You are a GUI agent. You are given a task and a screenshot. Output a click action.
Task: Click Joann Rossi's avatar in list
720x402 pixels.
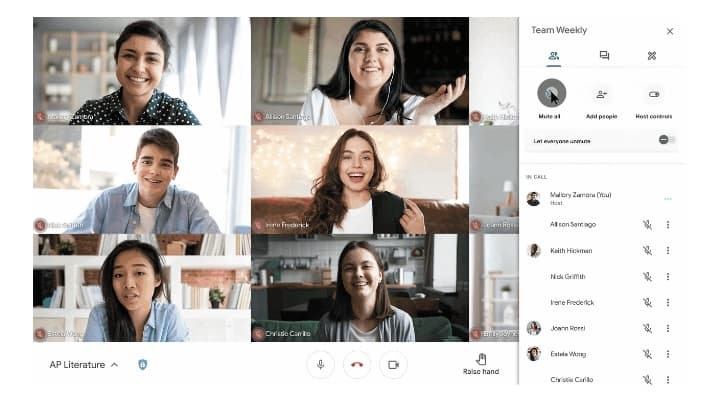534,328
